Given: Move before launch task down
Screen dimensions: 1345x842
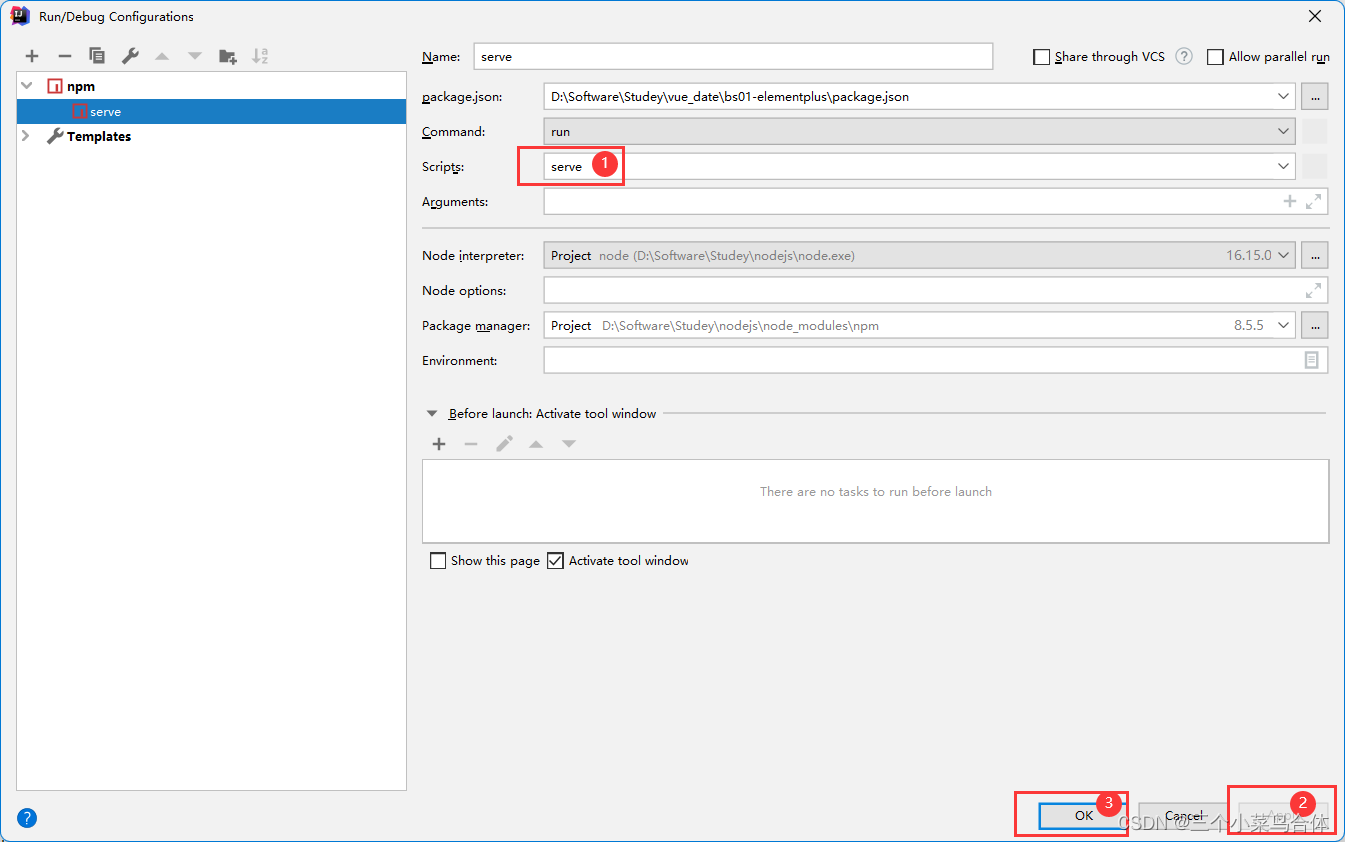Looking at the screenshot, I should (569, 444).
